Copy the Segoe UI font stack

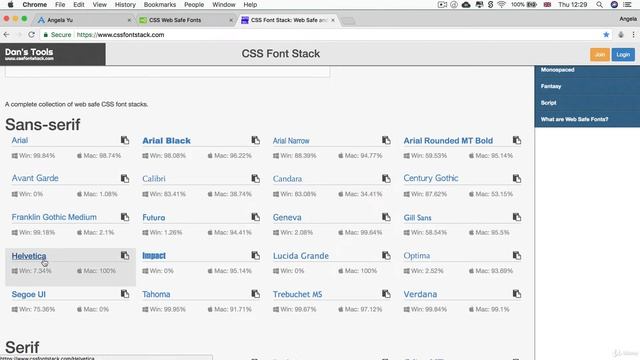[125, 294]
